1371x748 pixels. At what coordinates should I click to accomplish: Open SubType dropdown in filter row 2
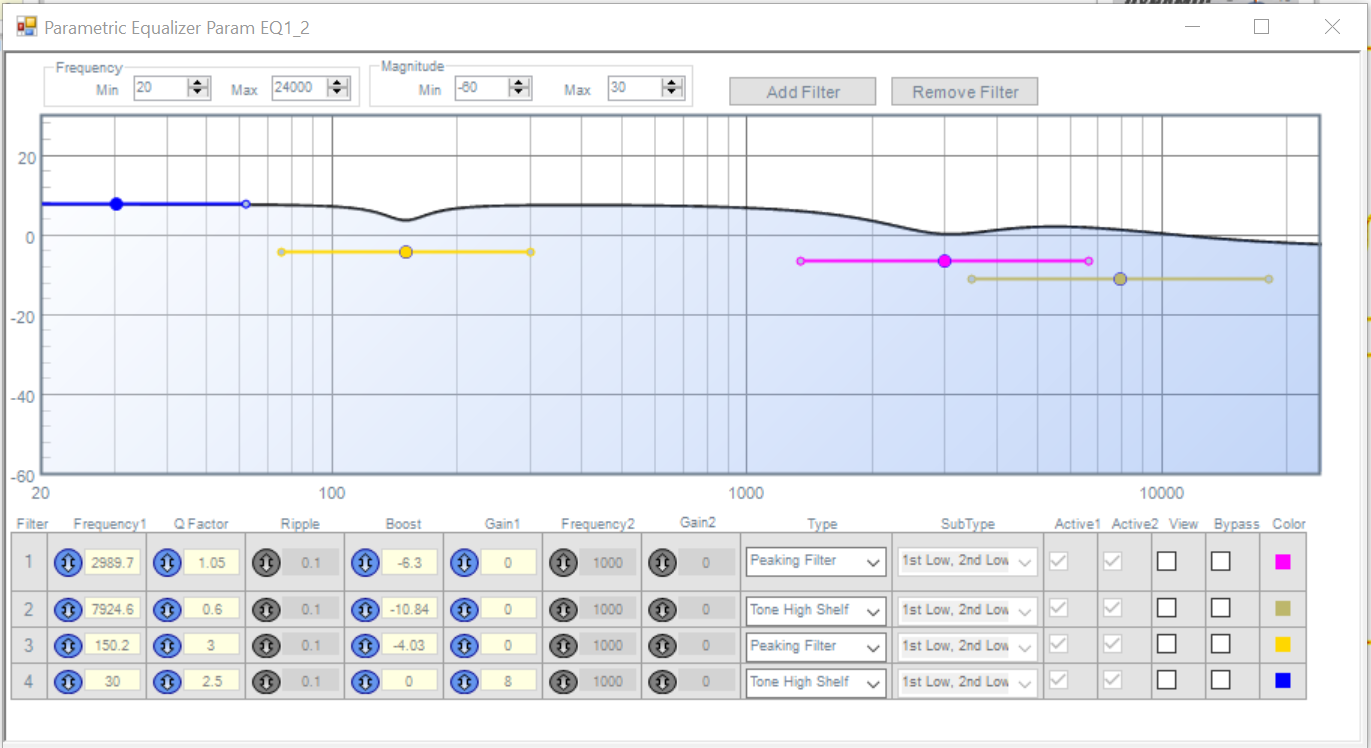tap(967, 610)
